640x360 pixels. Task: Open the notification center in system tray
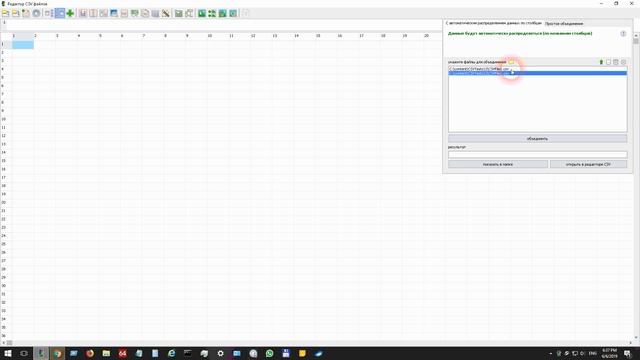click(627, 353)
